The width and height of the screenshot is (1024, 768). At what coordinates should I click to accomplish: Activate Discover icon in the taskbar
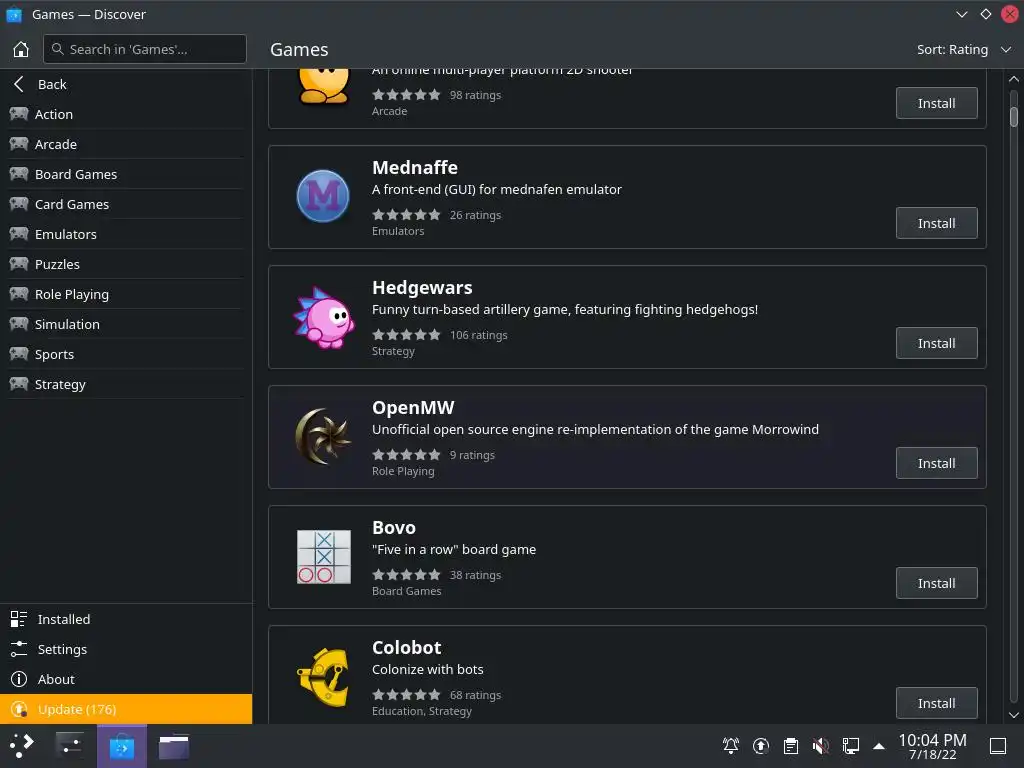click(x=121, y=746)
